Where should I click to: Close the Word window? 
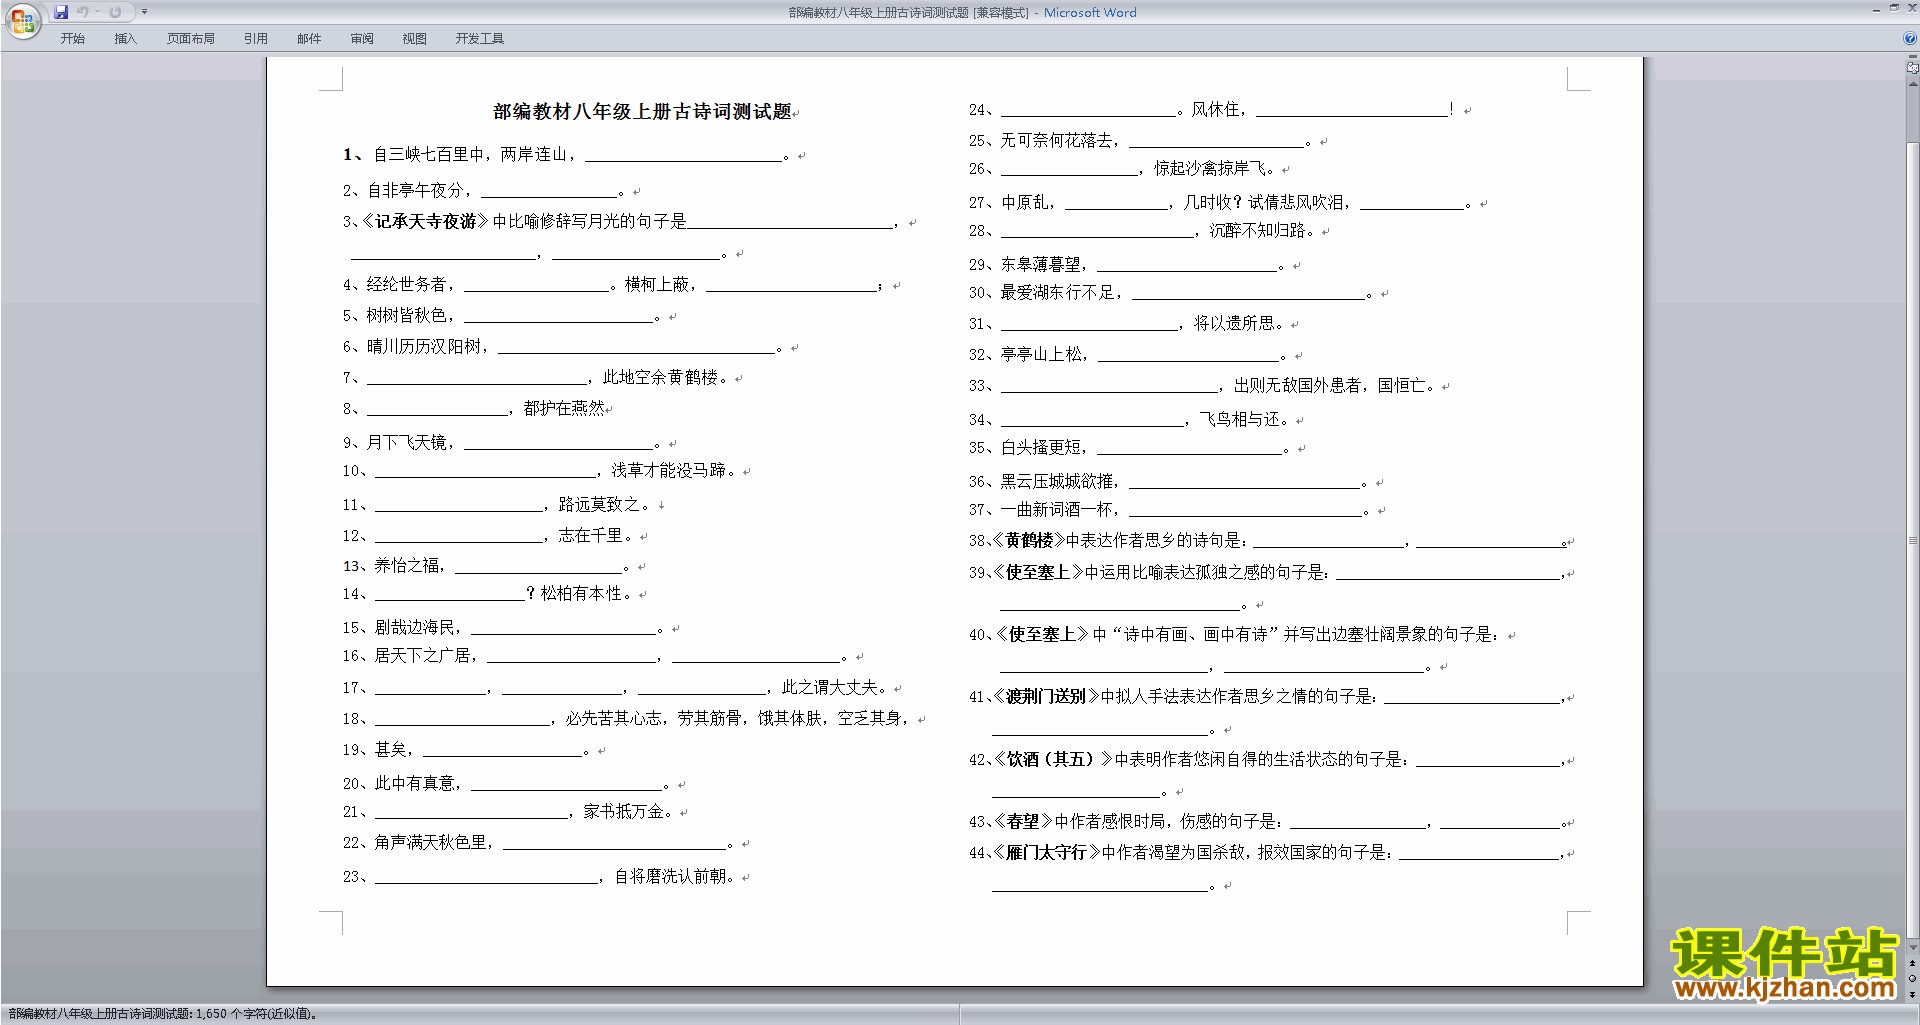1912,9
